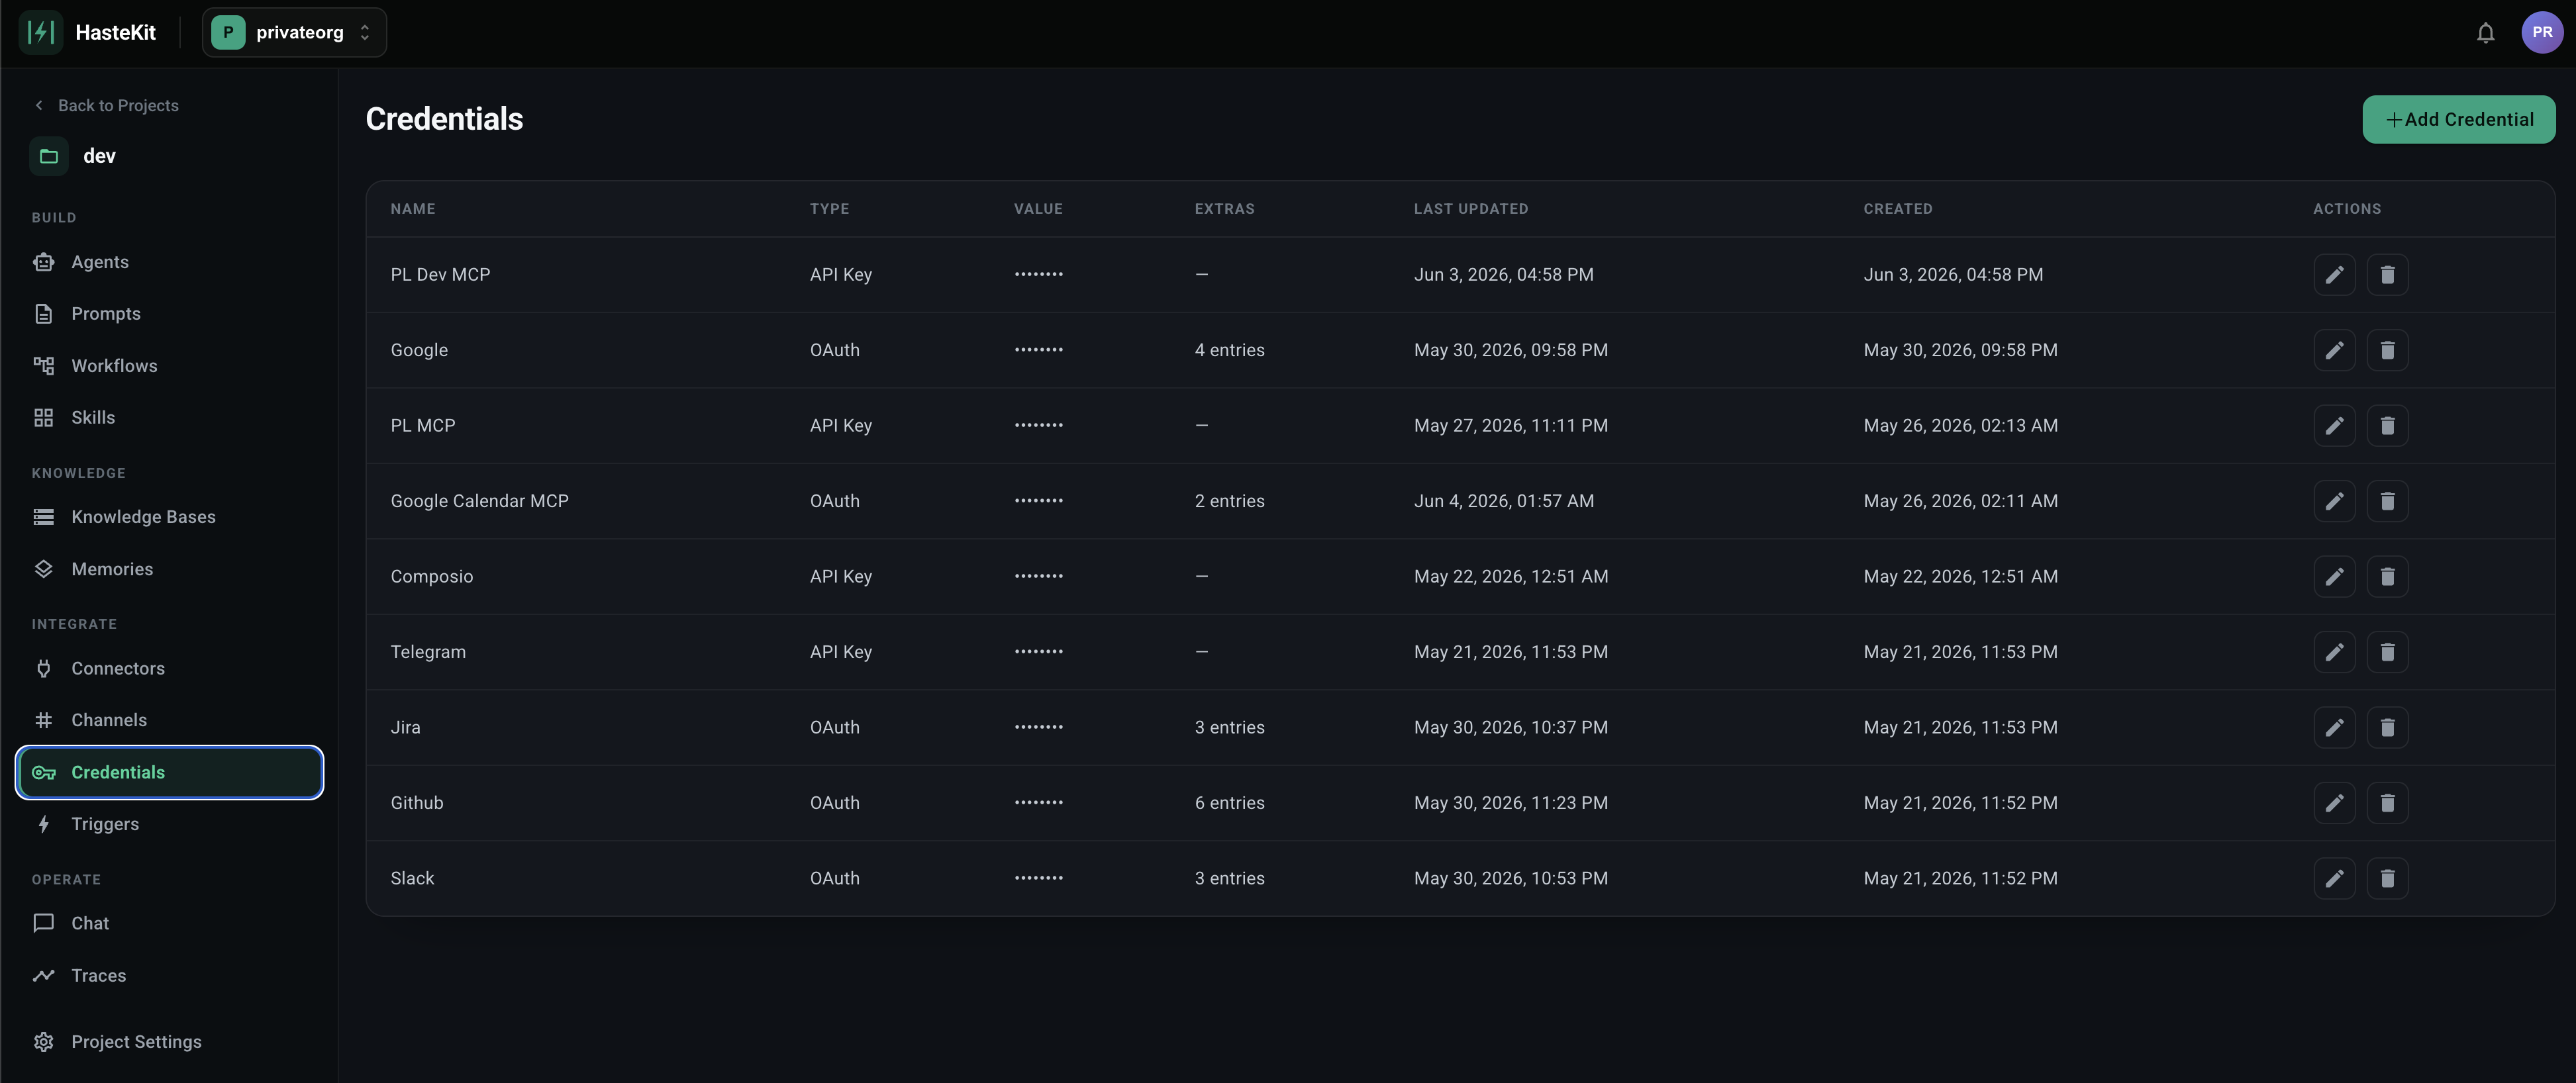Image resolution: width=2576 pixels, height=1083 pixels.
Task: Open Triggers in the sidebar
Action: point(170,824)
